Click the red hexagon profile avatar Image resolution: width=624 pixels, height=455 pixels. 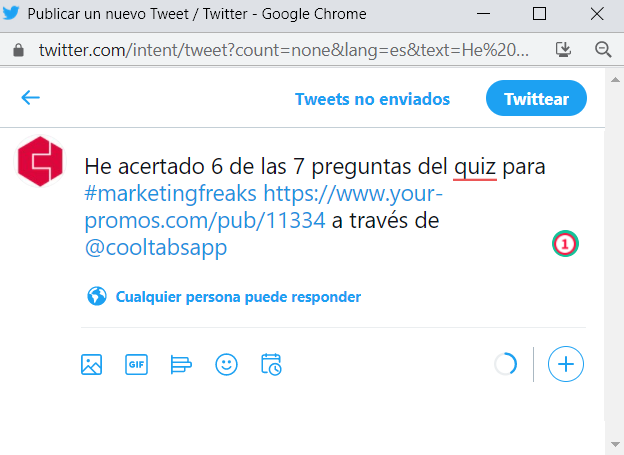(x=40, y=161)
